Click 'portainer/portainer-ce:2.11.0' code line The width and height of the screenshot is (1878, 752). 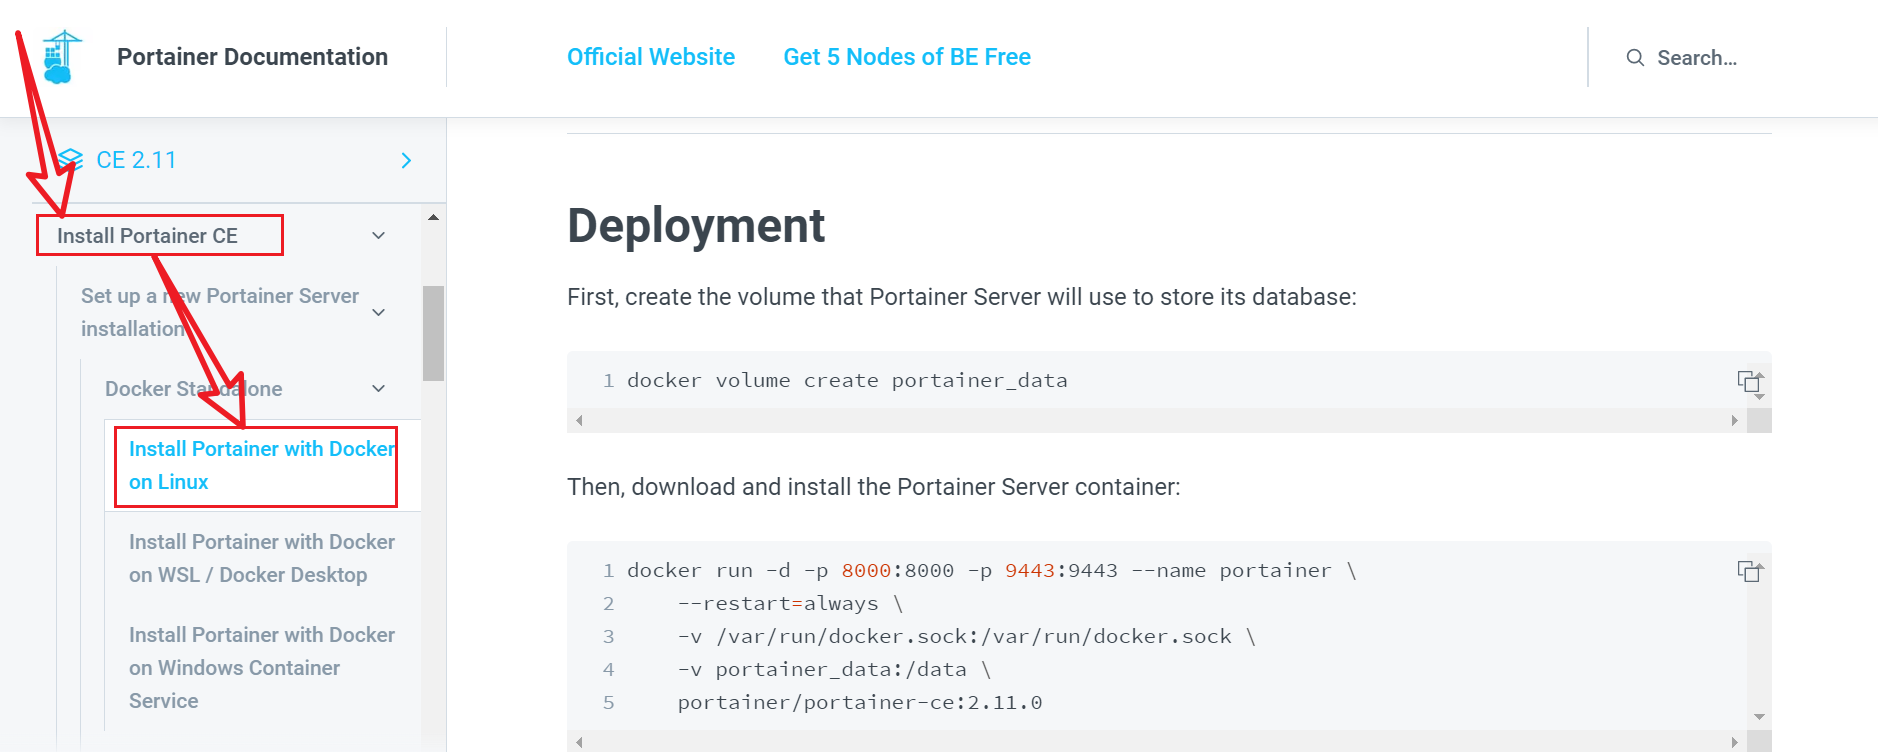click(x=860, y=702)
